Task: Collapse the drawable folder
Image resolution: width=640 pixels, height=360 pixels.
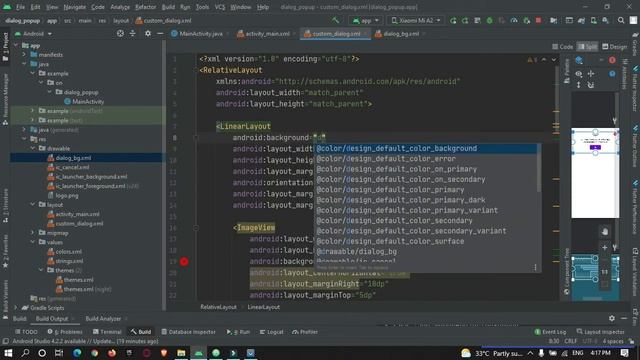Action: tap(33, 148)
